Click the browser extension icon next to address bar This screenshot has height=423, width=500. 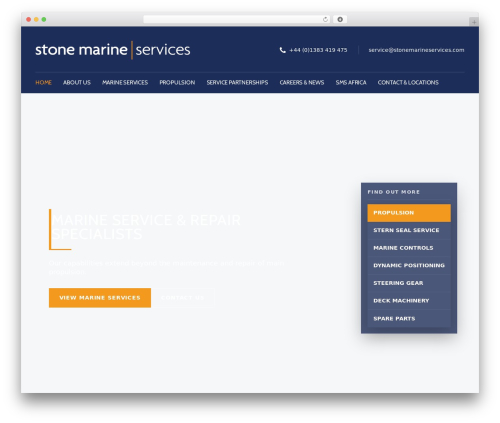(340, 19)
